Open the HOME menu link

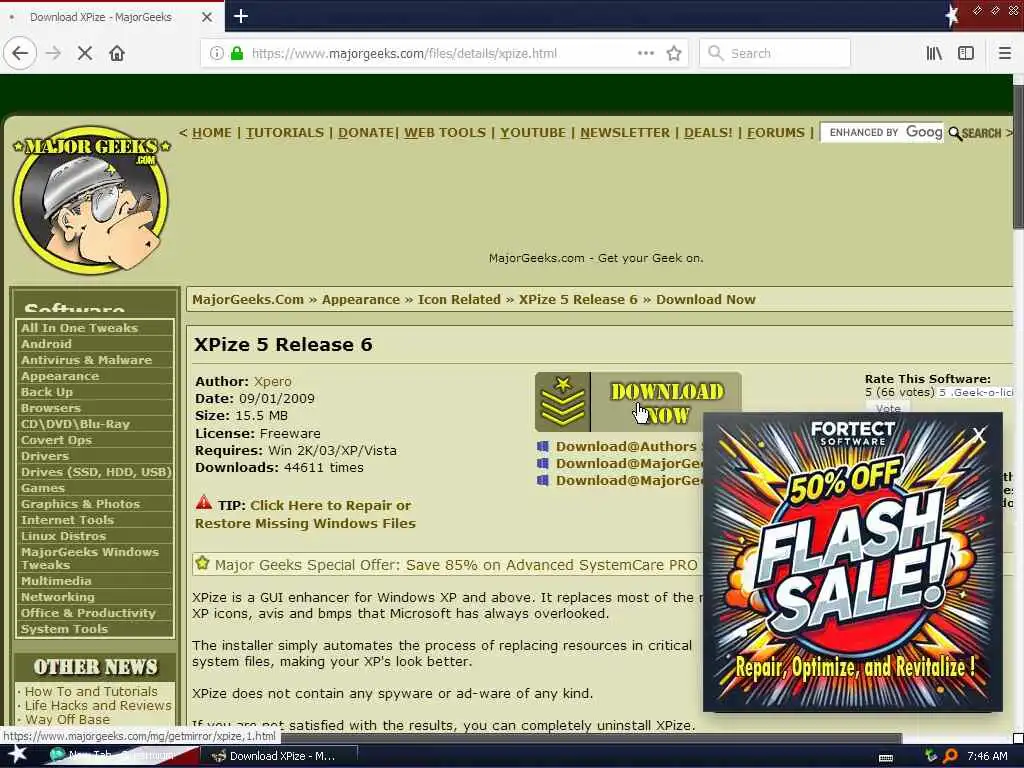pos(212,133)
